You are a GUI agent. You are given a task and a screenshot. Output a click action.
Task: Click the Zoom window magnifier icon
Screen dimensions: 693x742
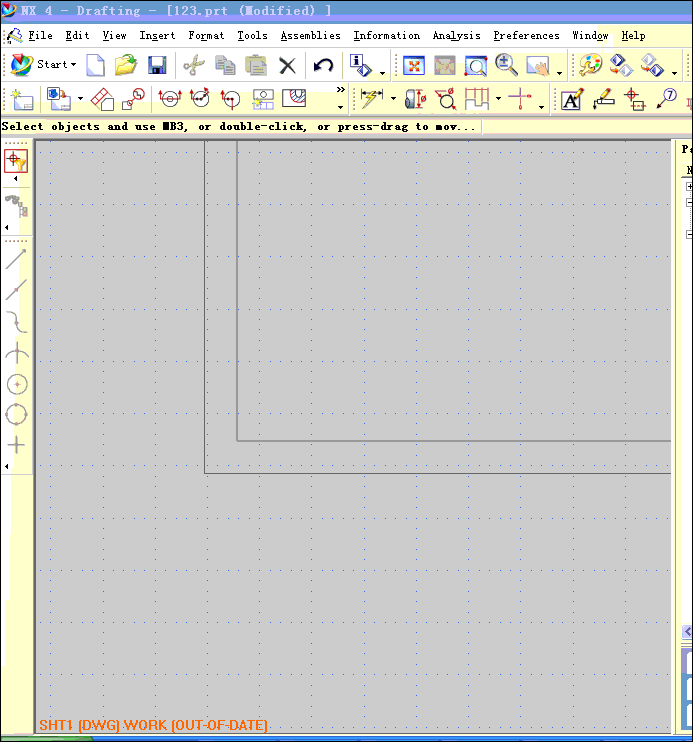(x=476, y=65)
